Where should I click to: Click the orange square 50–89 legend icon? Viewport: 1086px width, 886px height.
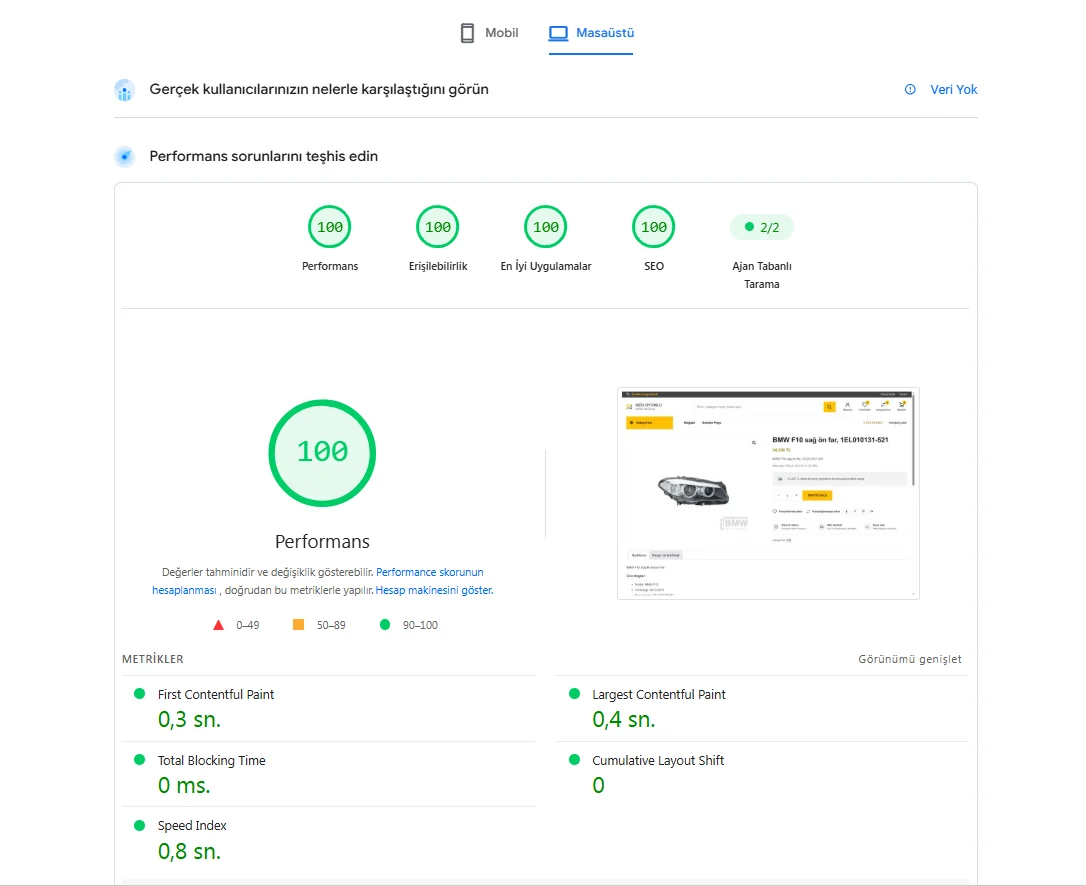pyautogui.click(x=299, y=624)
